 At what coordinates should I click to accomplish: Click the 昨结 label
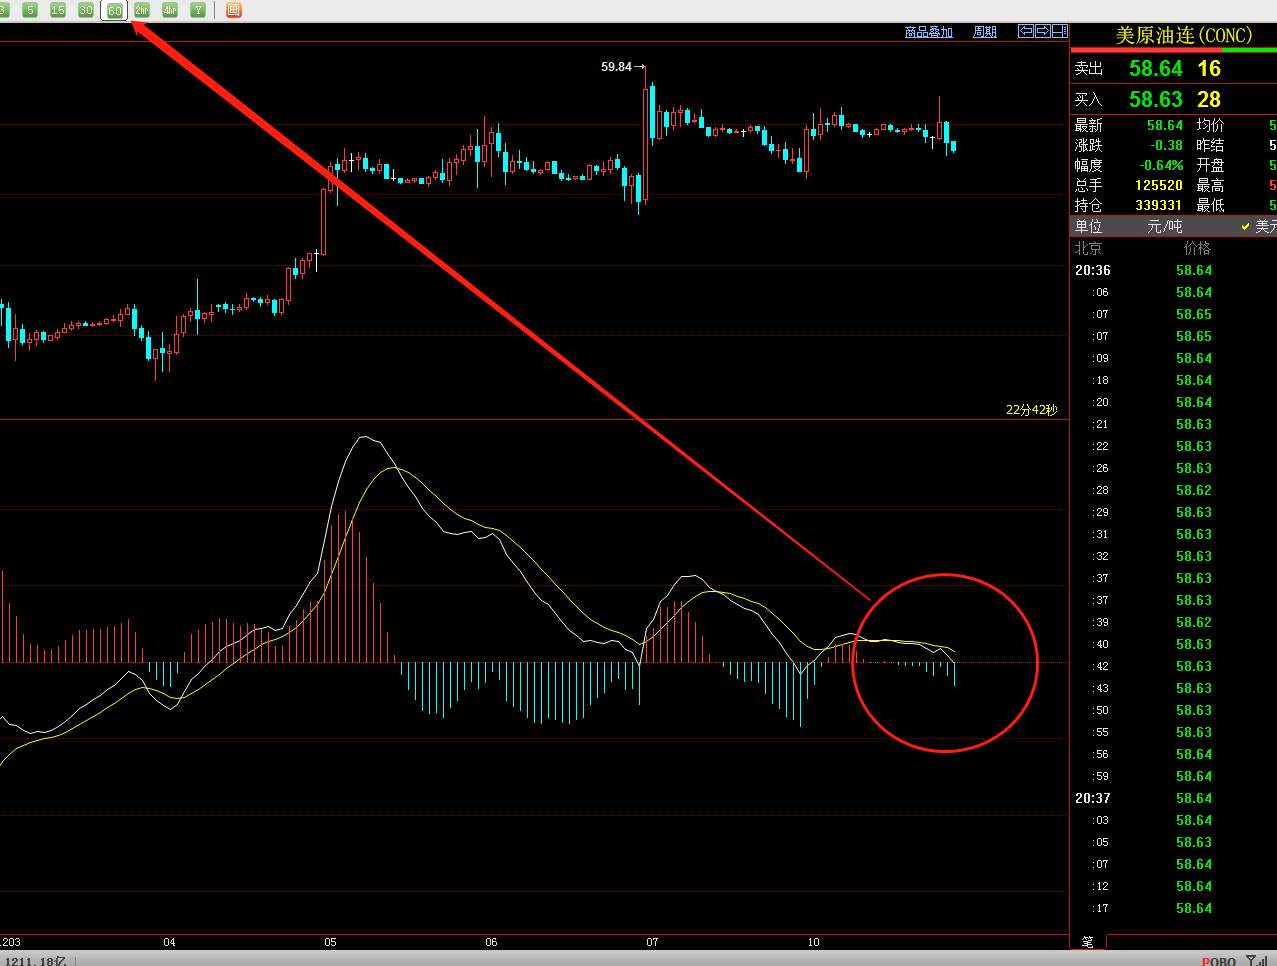tap(1210, 145)
